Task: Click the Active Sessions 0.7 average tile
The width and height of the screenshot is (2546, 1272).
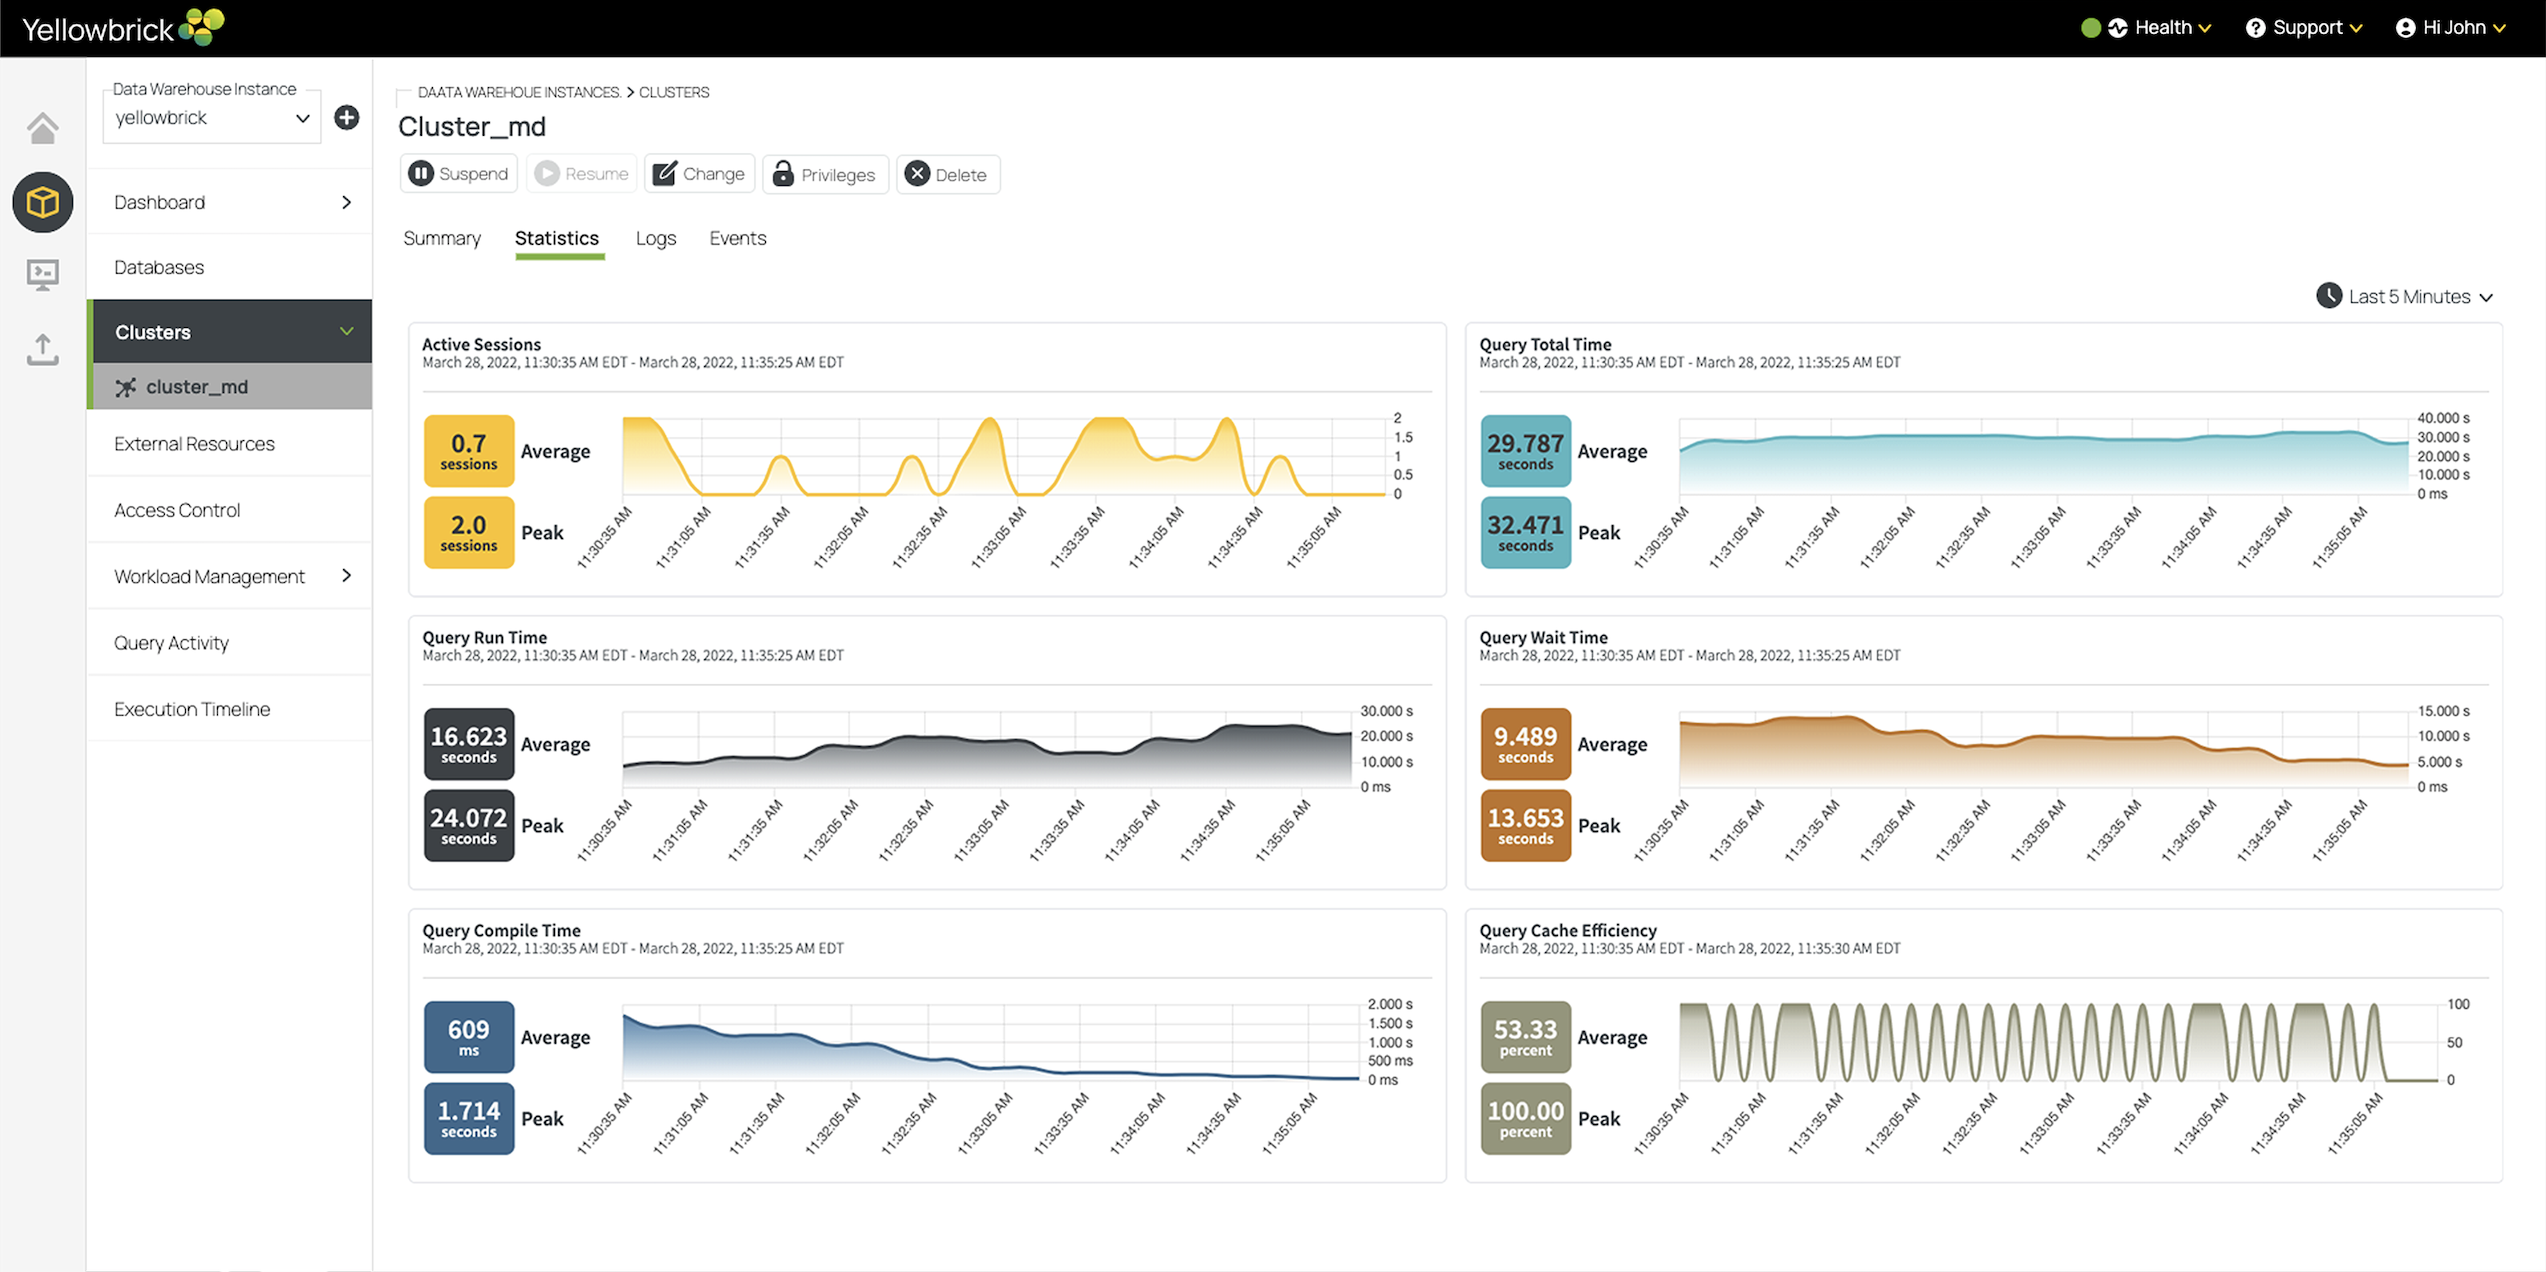Action: (x=469, y=451)
